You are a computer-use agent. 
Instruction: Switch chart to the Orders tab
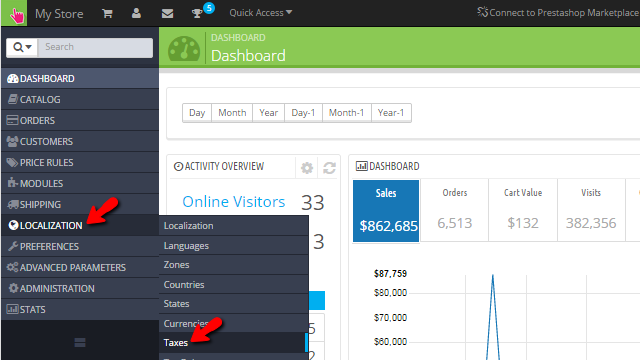(x=454, y=210)
